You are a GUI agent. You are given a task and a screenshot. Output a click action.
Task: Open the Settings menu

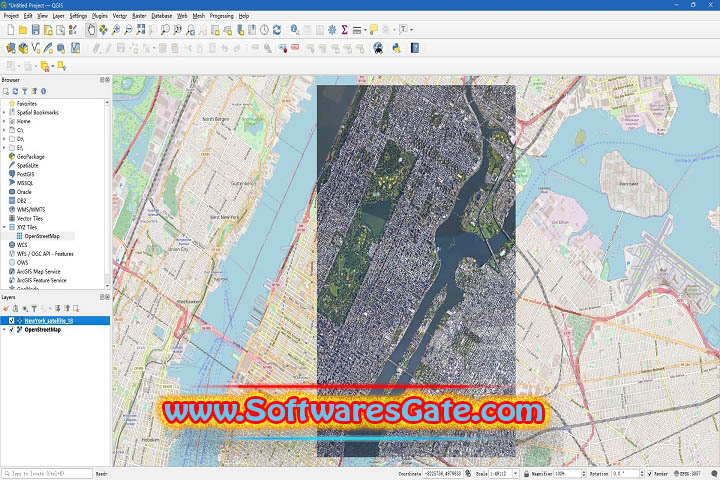[78, 16]
